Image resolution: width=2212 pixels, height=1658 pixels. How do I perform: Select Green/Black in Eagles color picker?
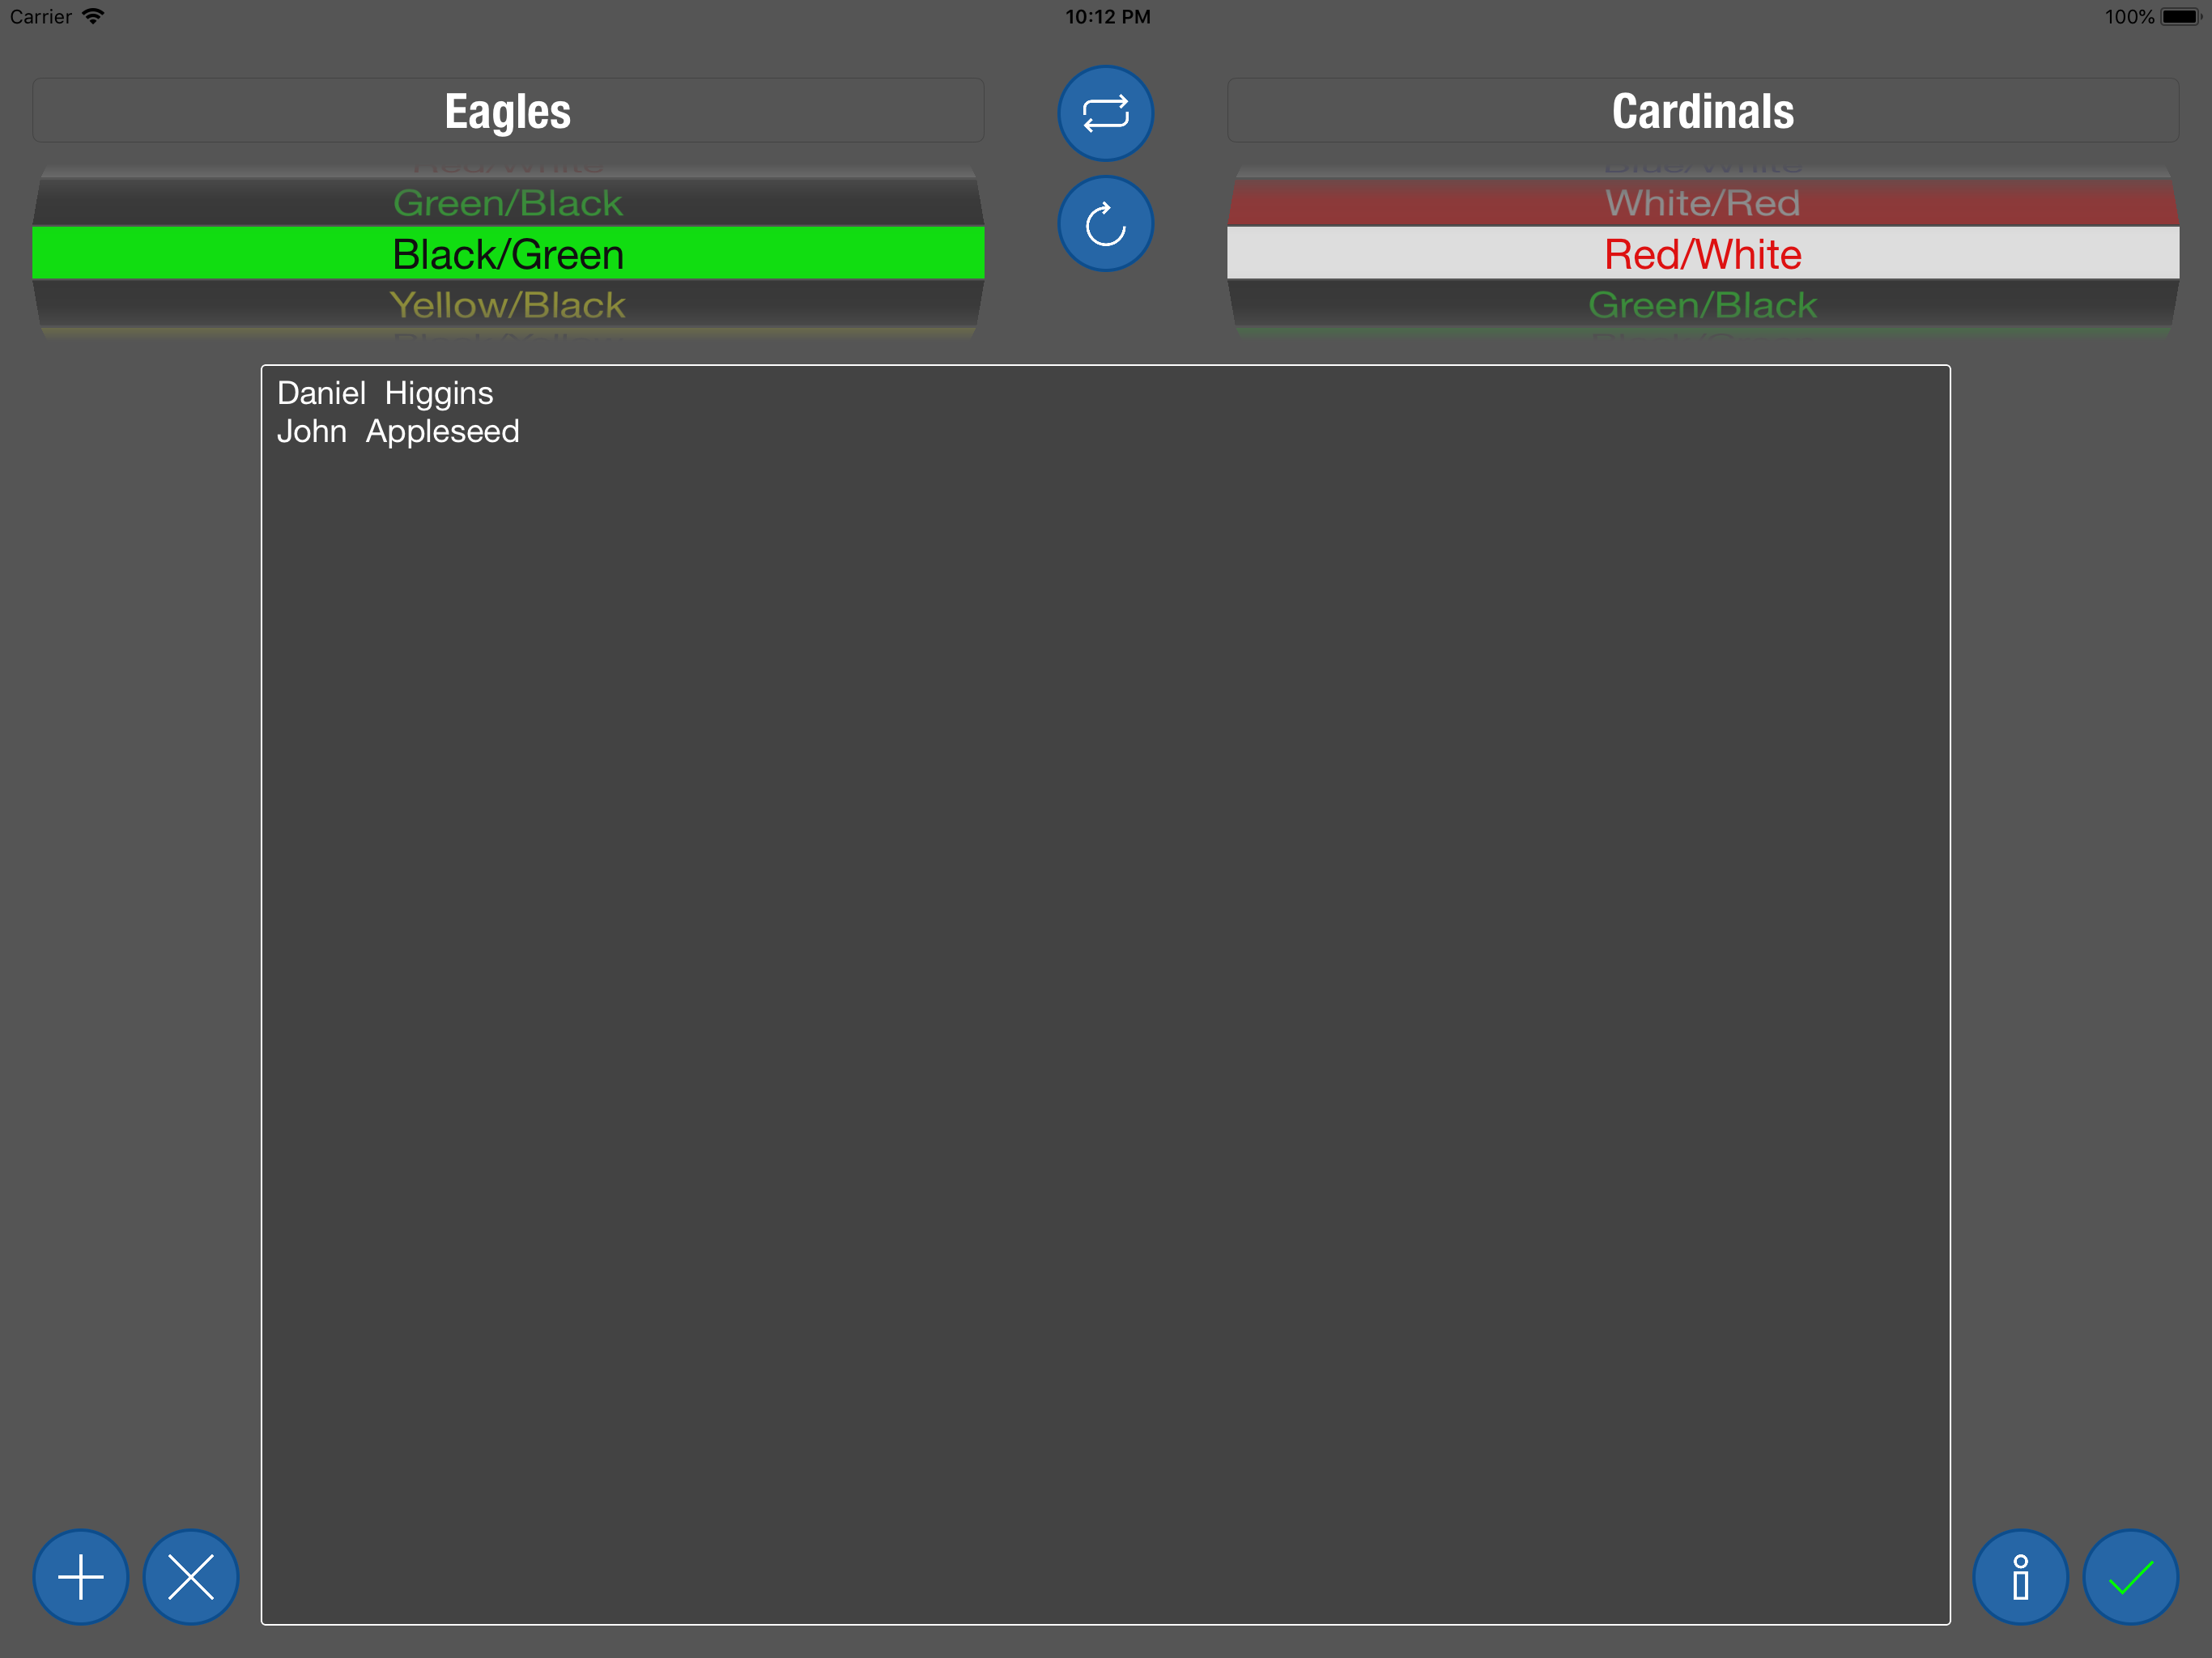point(508,203)
